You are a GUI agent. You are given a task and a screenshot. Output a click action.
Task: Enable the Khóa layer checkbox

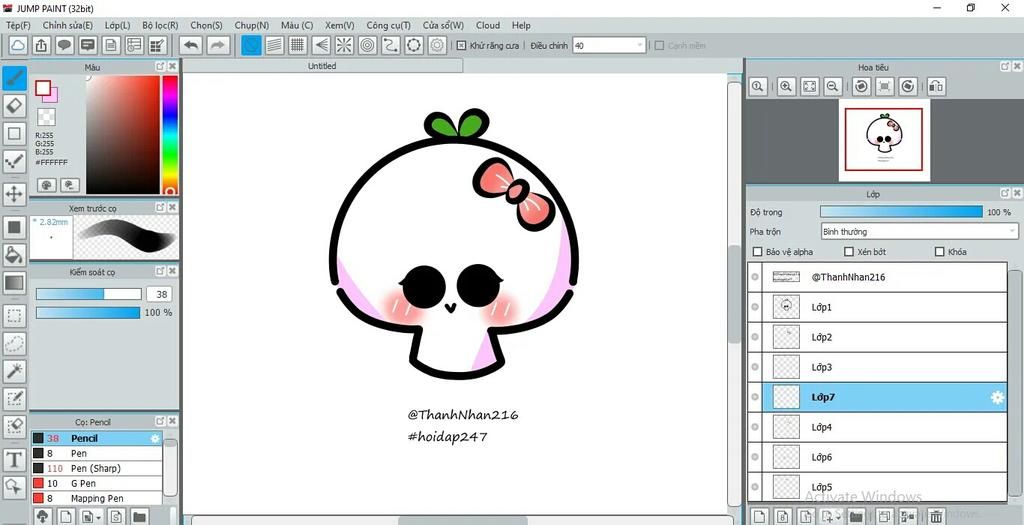(x=940, y=251)
